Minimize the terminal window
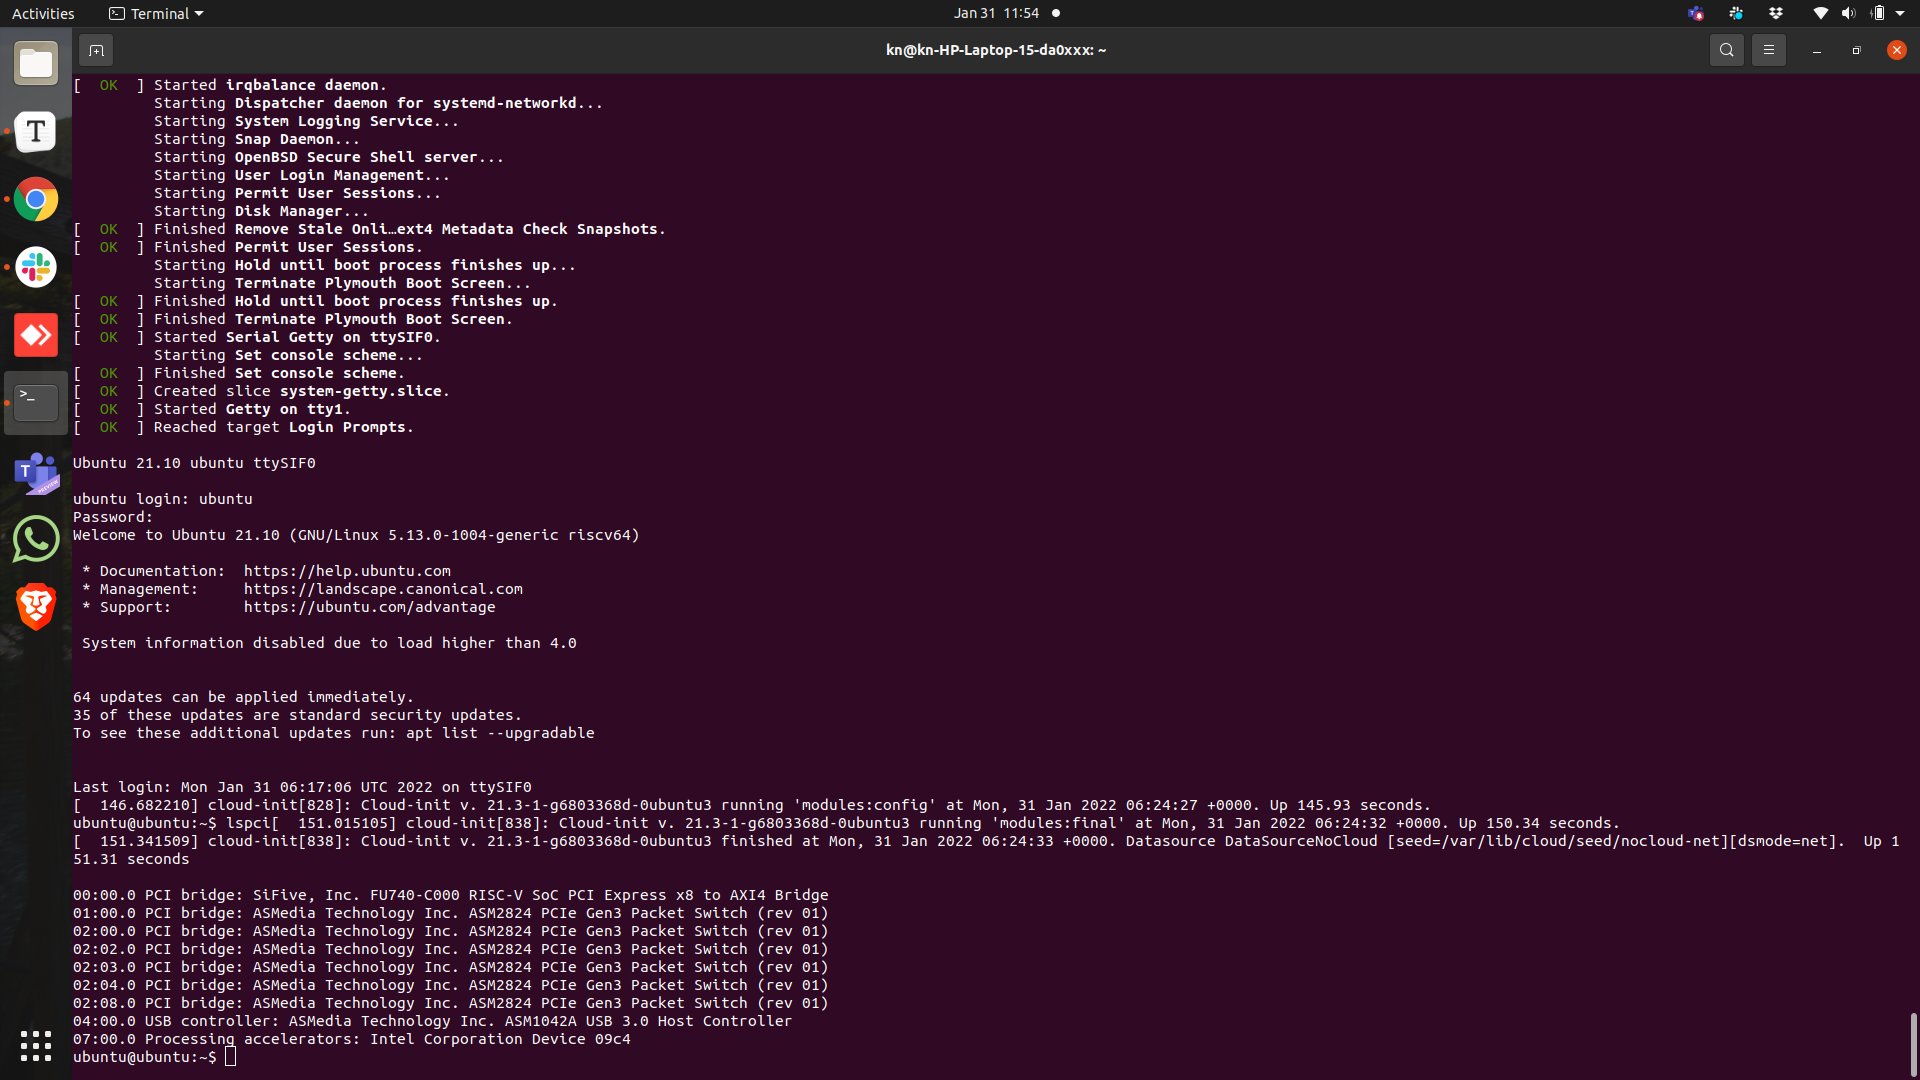1920x1080 pixels. (1817, 50)
